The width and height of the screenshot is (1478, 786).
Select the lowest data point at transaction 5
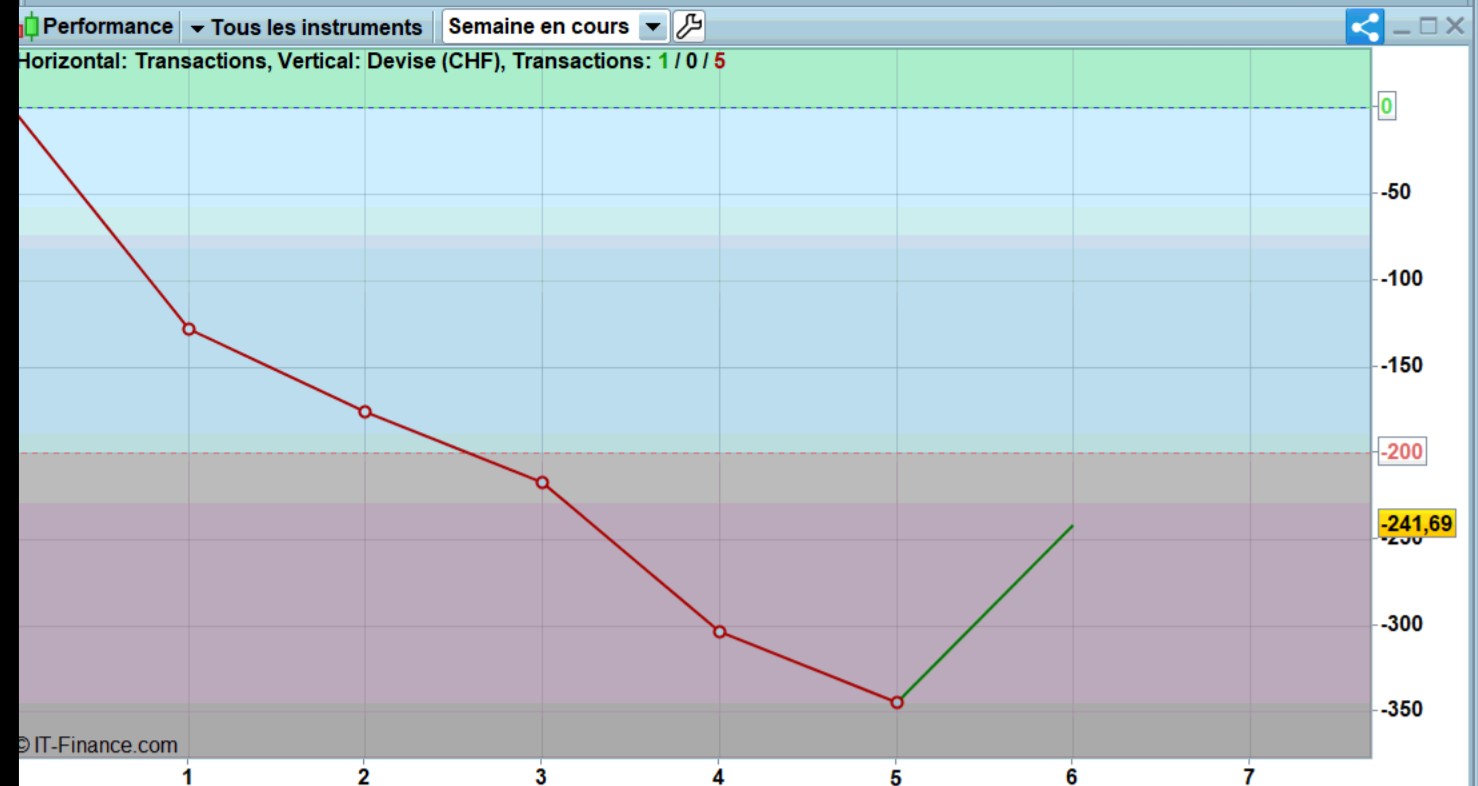pos(897,703)
